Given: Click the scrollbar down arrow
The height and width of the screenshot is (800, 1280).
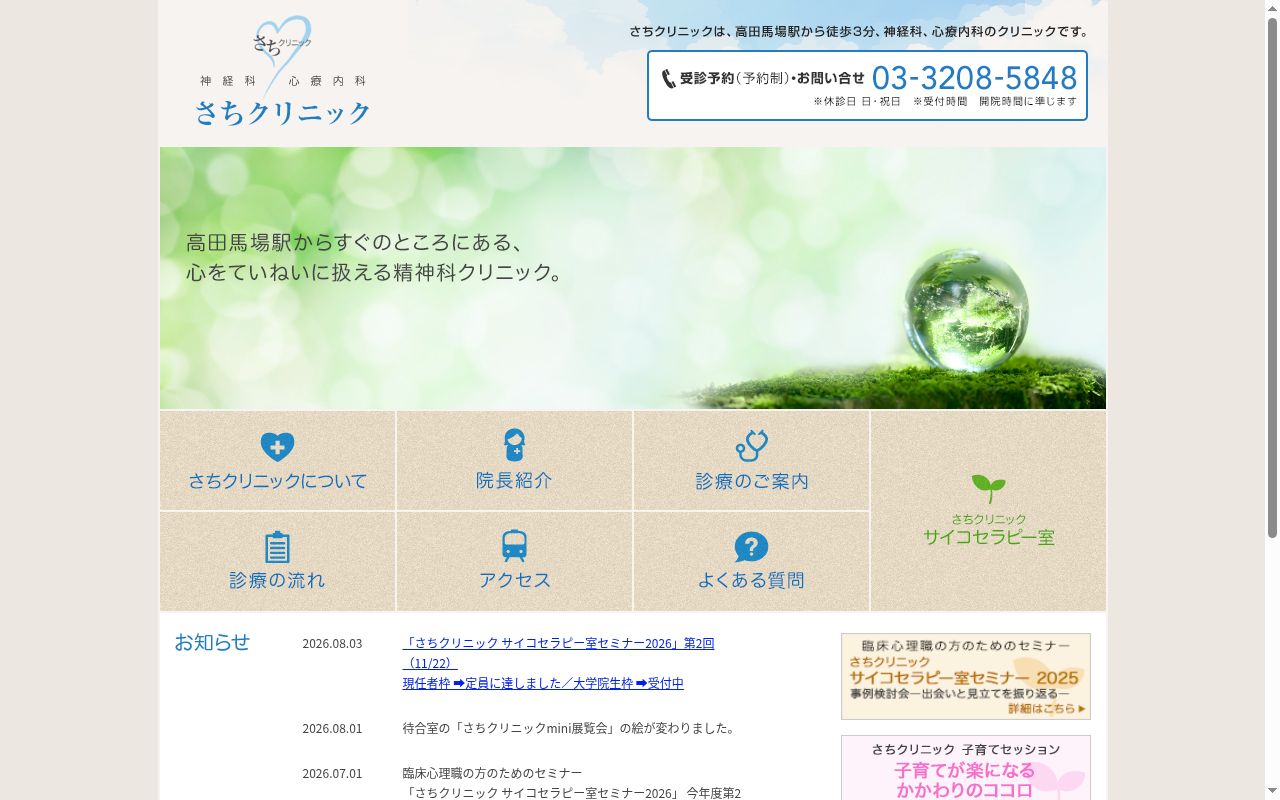Looking at the screenshot, I should coord(1272,792).
